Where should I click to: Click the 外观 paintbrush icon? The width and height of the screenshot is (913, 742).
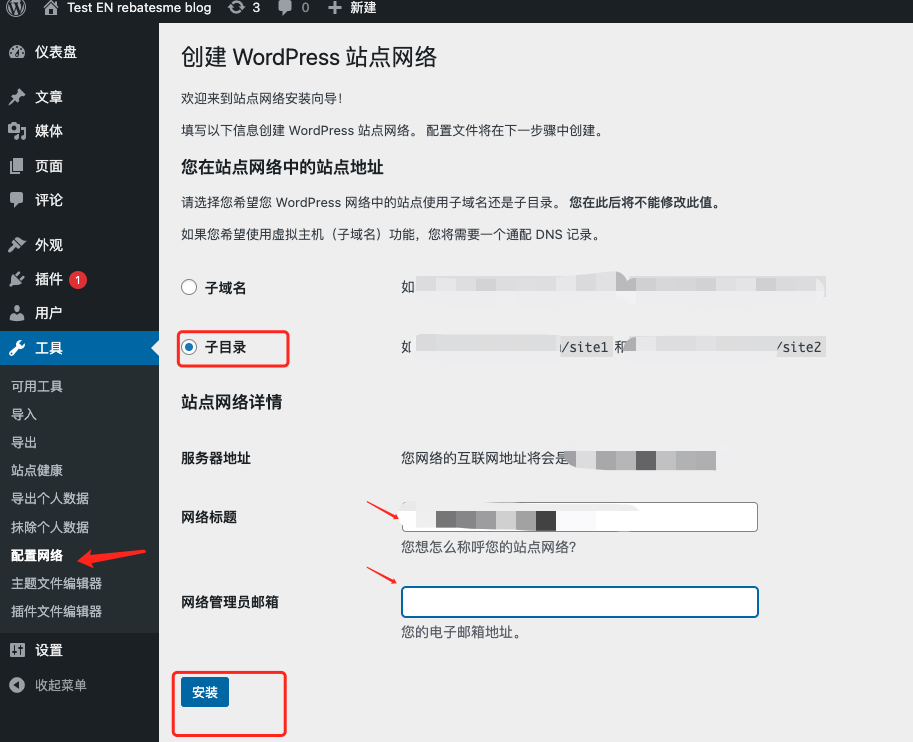(17, 245)
